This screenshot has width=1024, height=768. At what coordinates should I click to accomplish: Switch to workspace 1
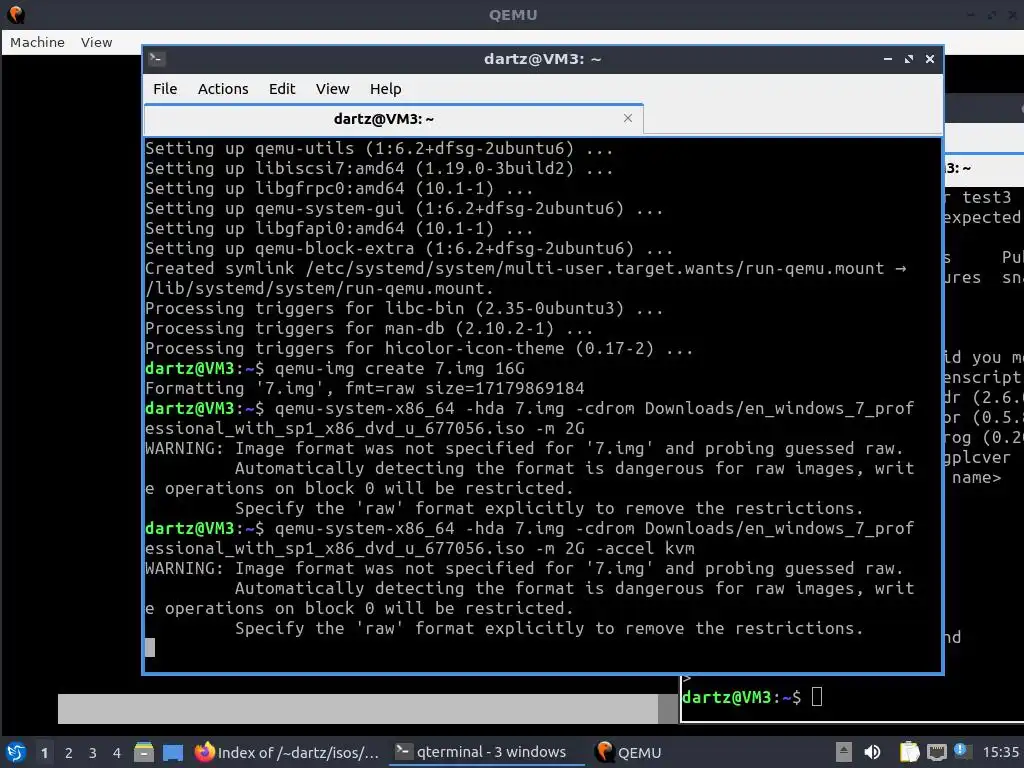tap(44, 753)
